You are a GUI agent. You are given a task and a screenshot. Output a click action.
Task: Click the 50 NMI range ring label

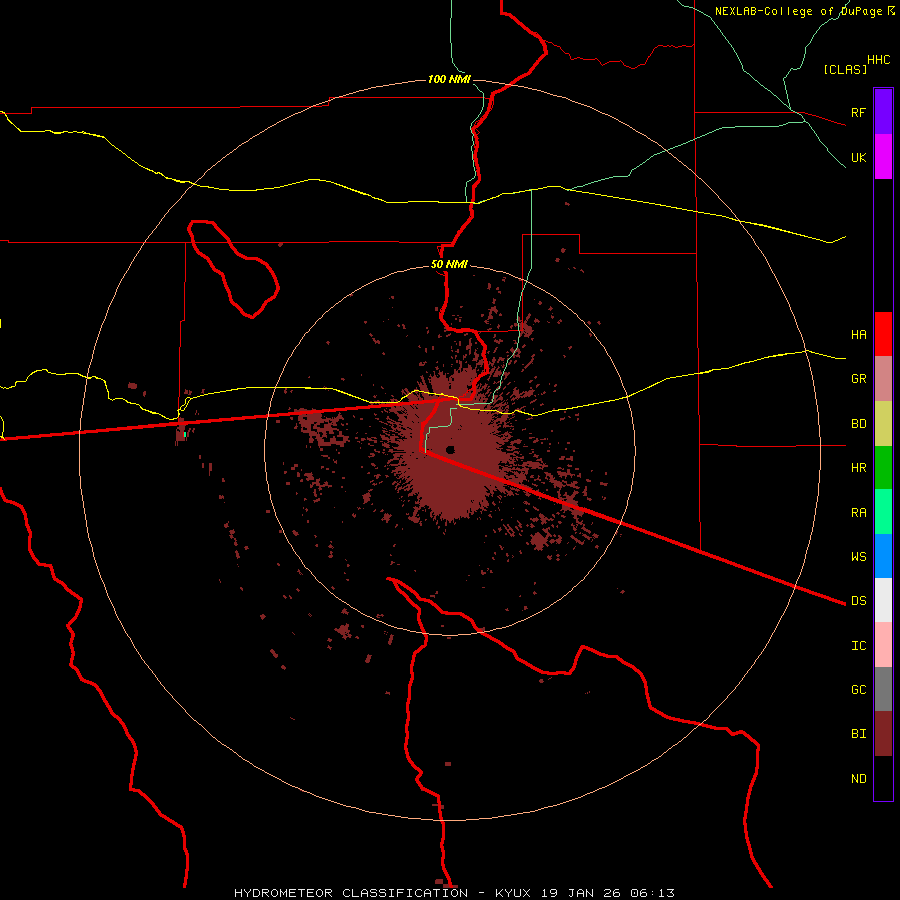tap(449, 264)
